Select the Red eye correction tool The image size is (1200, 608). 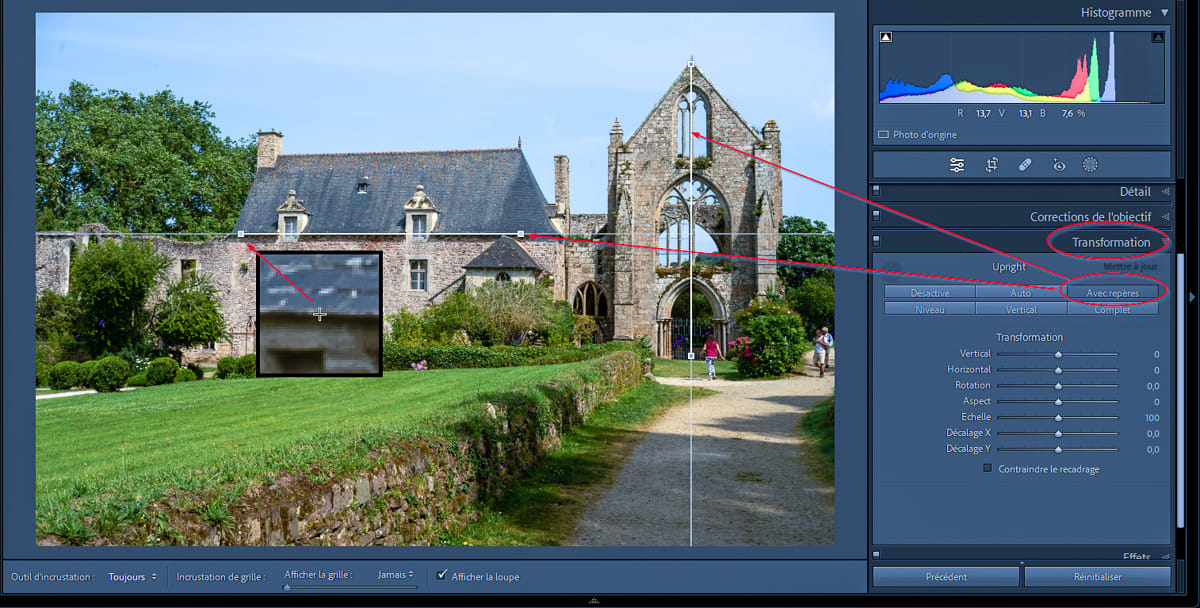click(1058, 165)
